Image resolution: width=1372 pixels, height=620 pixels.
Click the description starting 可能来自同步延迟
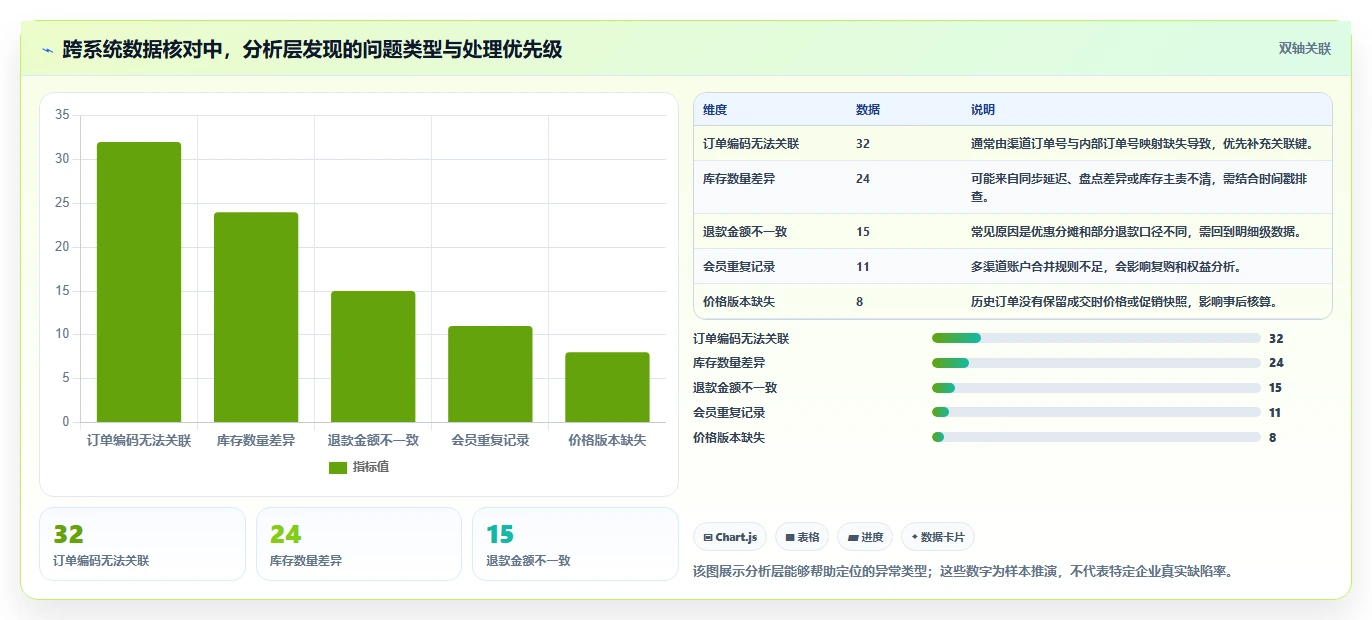[1139, 187]
